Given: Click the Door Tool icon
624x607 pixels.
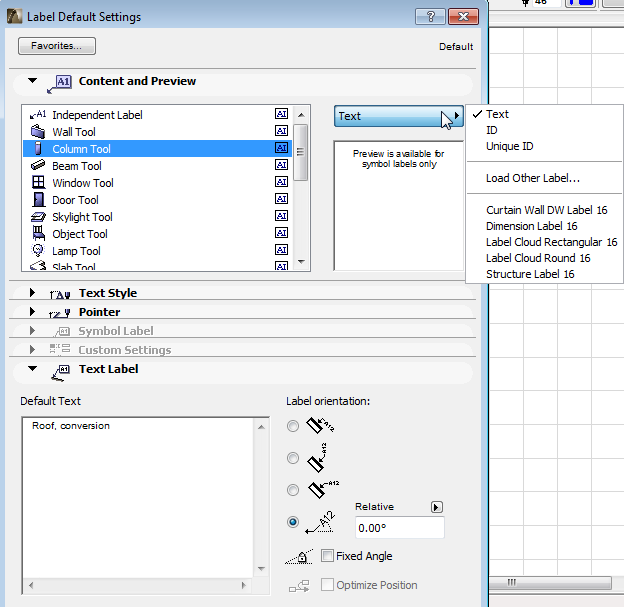Looking at the screenshot, I should click(38, 199).
